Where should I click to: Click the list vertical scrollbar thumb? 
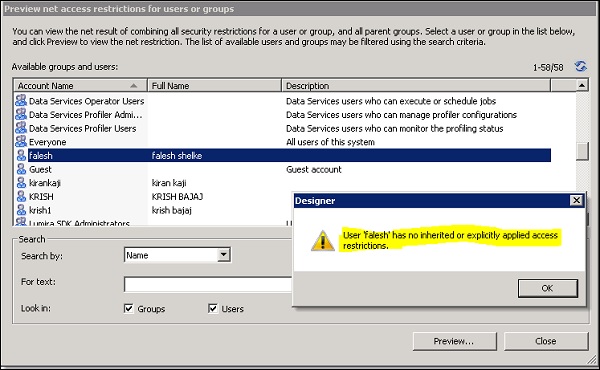pyautogui.click(x=582, y=152)
